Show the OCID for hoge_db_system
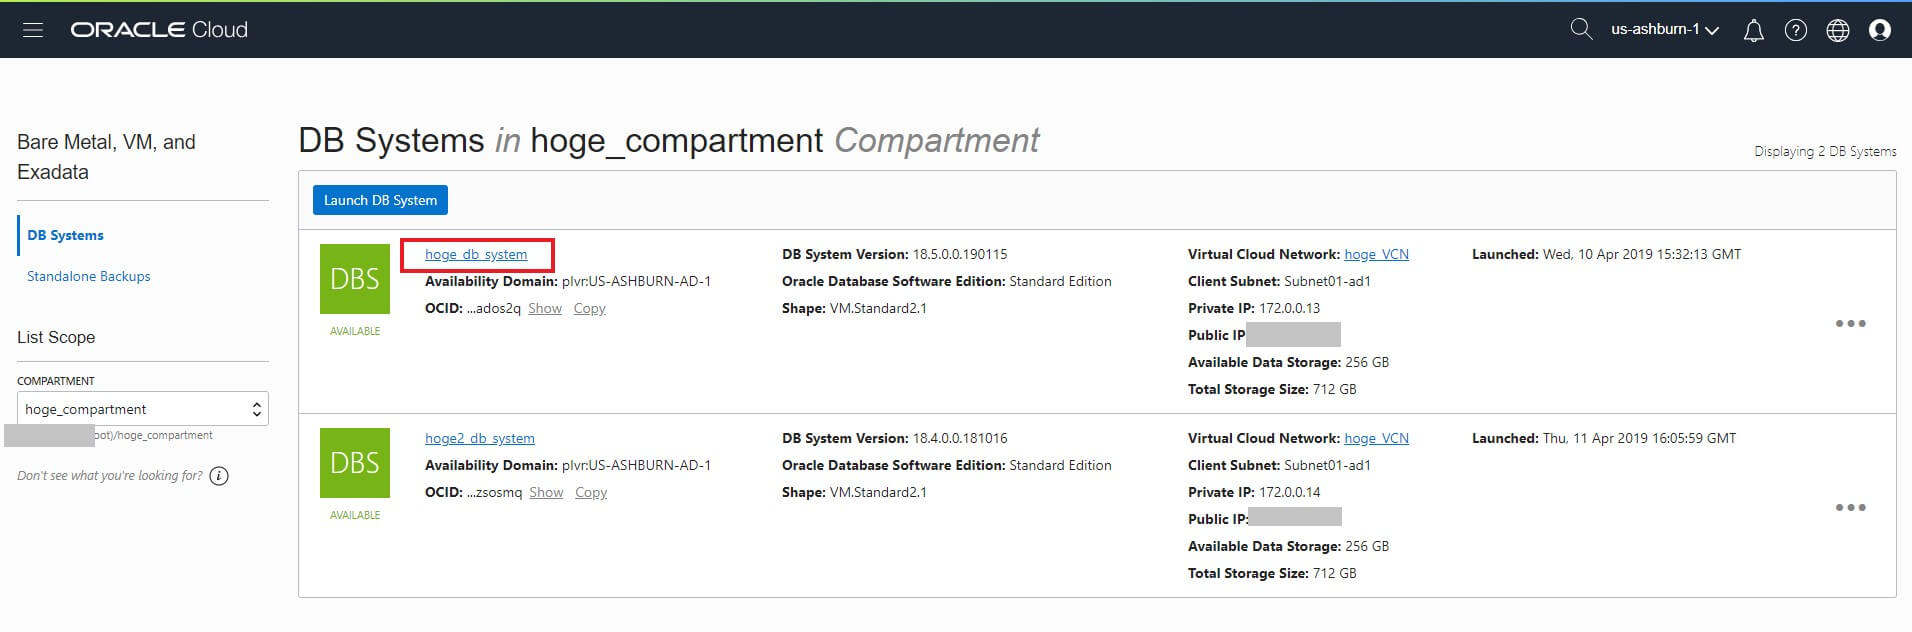This screenshot has height=632, width=1912. tap(545, 308)
